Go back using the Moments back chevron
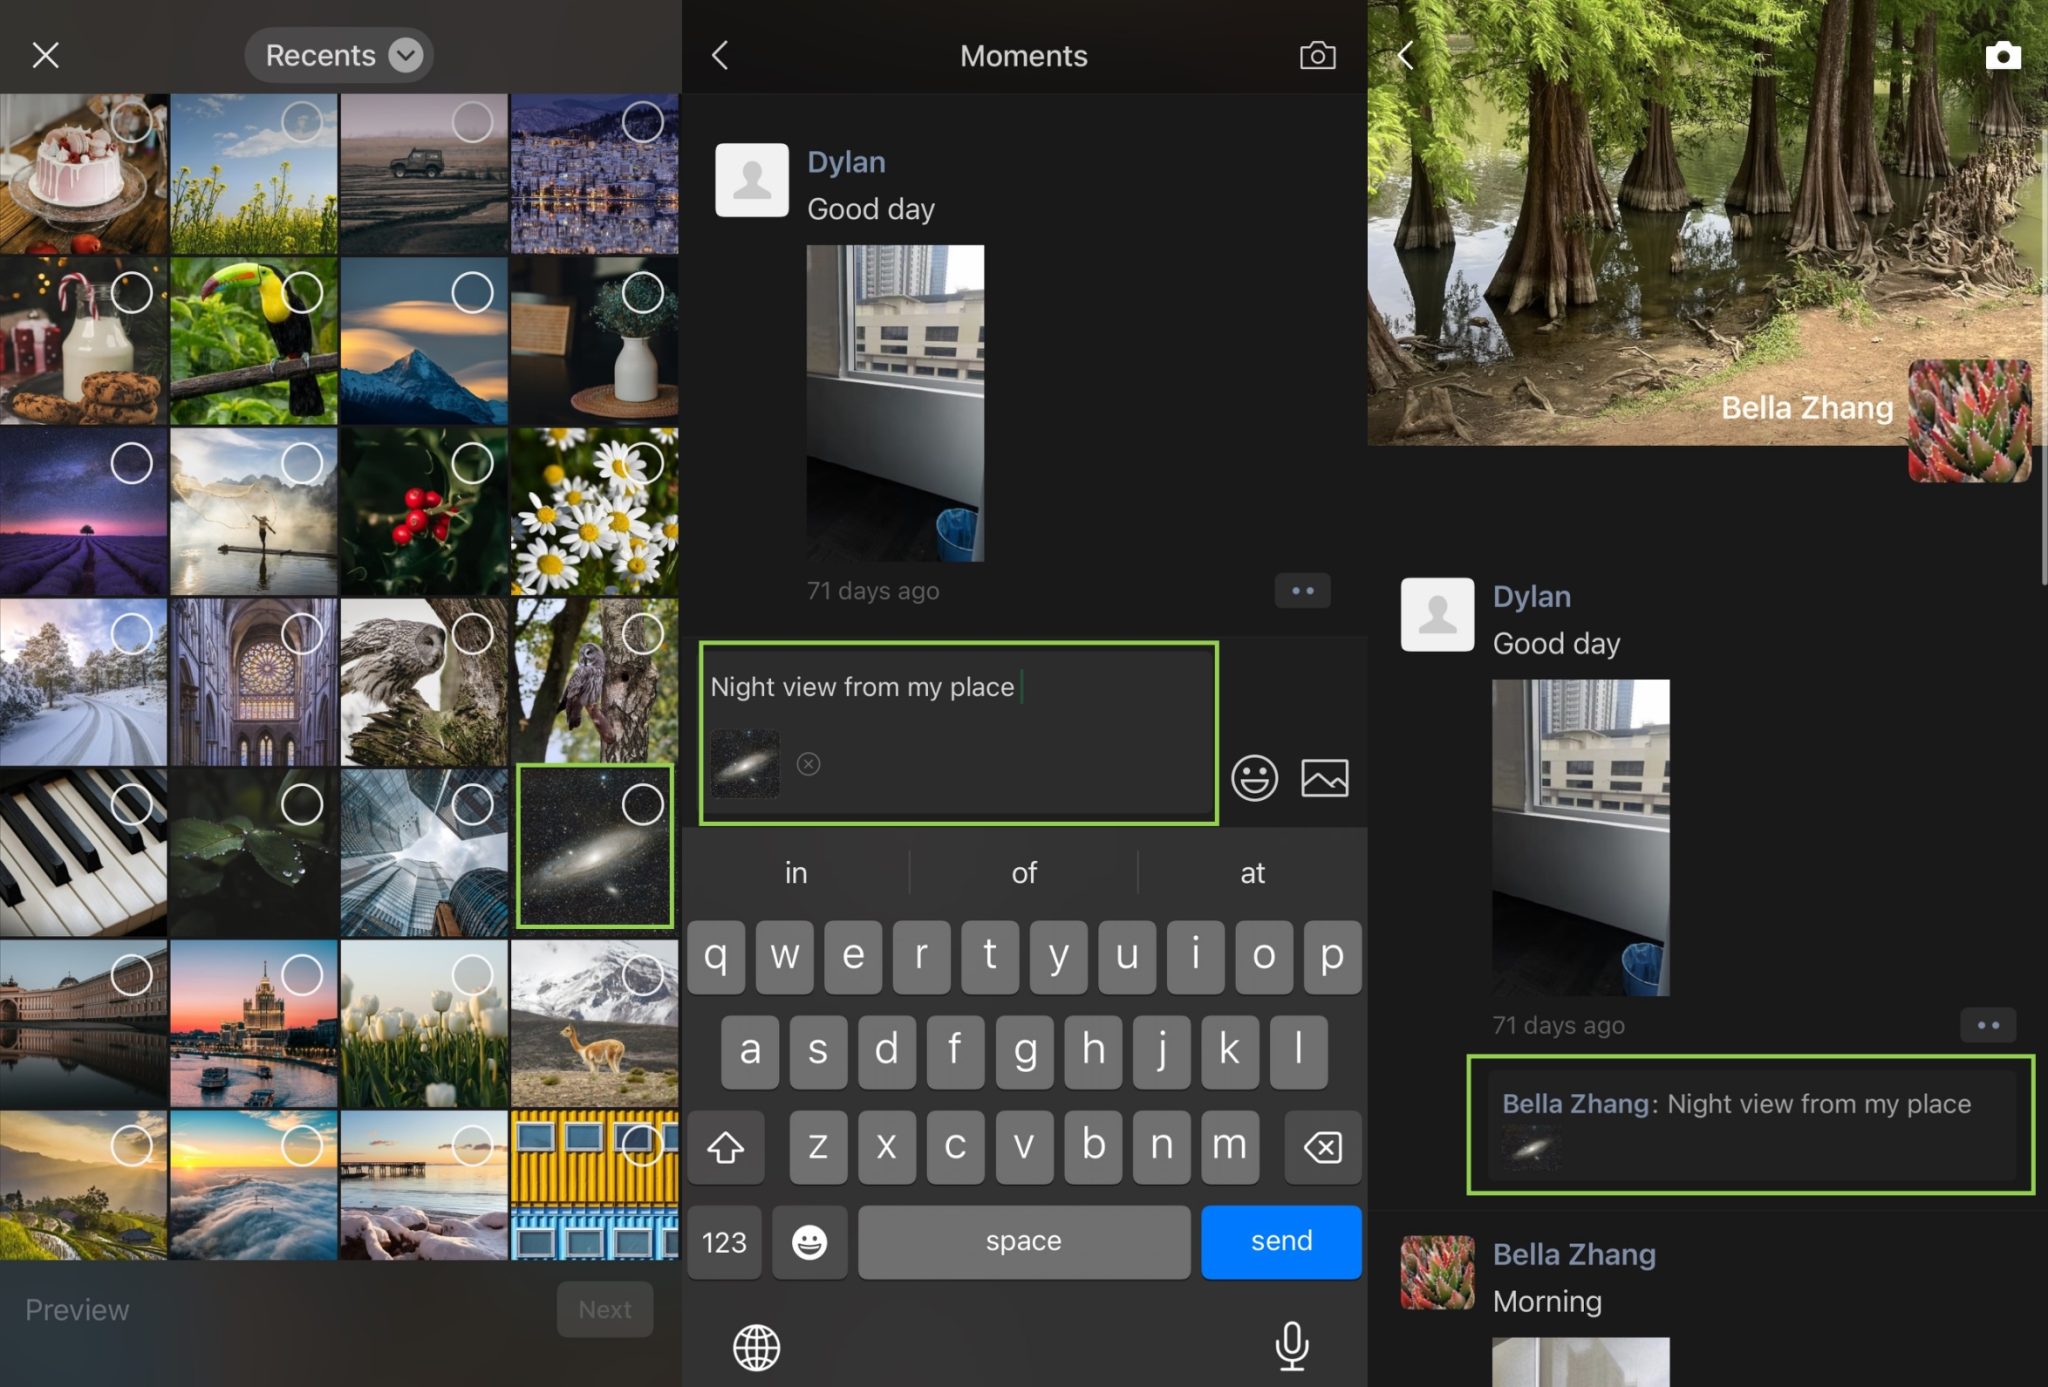This screenshot has width=2048, height=1387. [x=720, y=55]
